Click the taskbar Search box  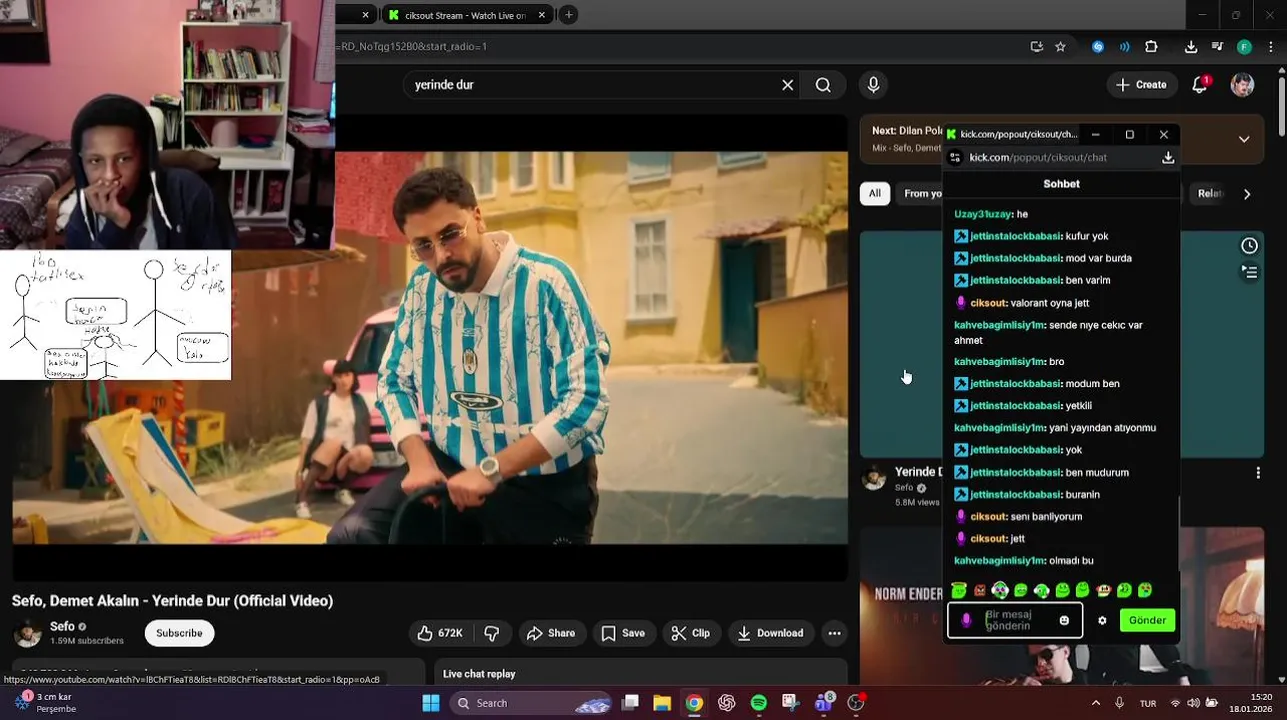click(x=528, y=703)
